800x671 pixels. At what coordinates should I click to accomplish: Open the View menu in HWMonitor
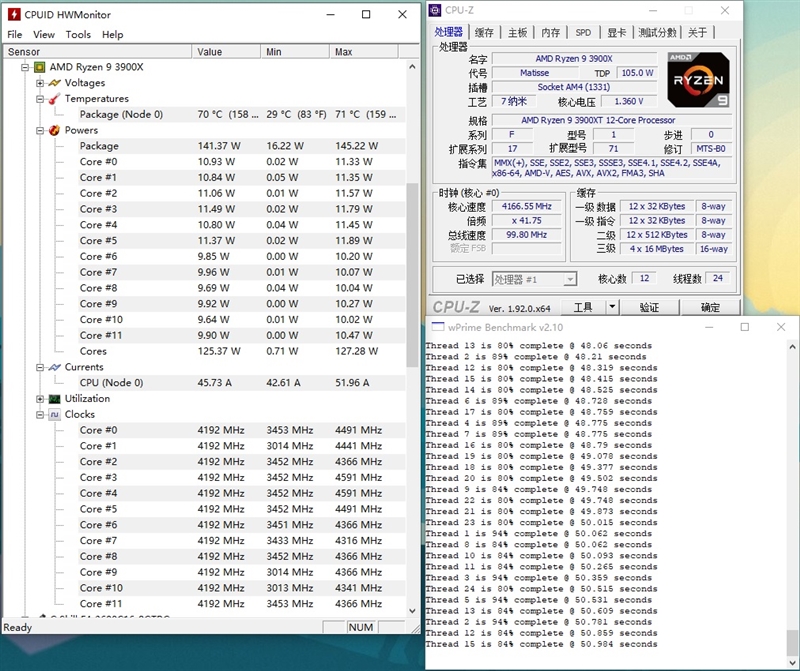click(x=44, y=33)
